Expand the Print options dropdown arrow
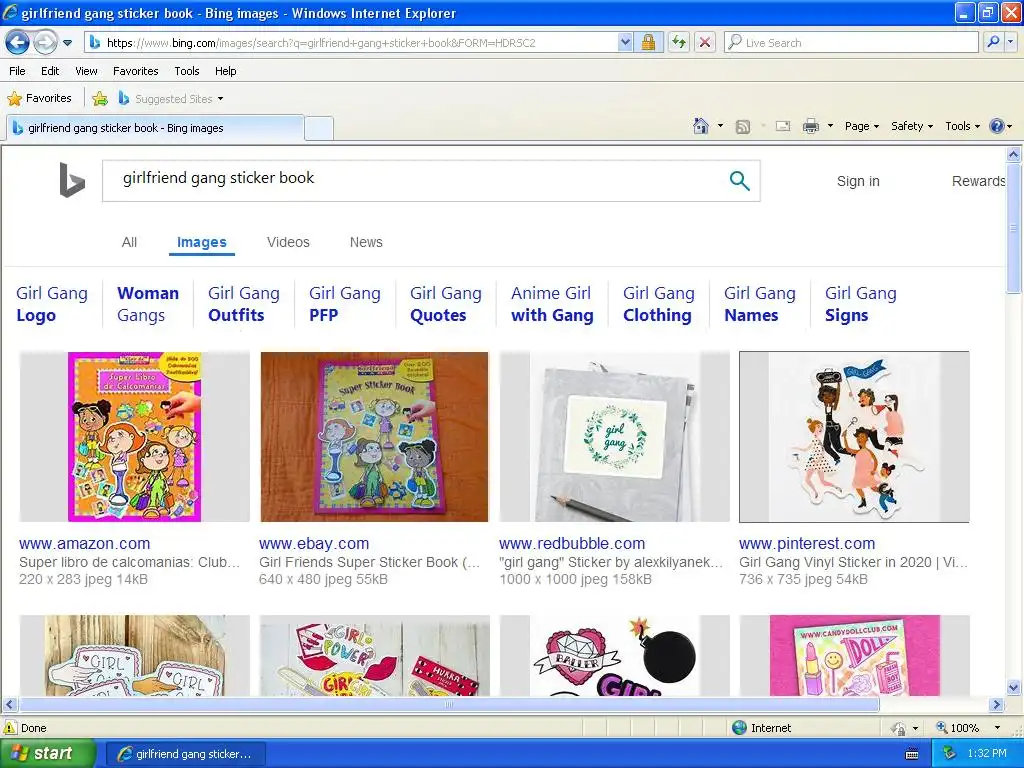The width and height of the screenshot is (1024, 768). point(830,126)
